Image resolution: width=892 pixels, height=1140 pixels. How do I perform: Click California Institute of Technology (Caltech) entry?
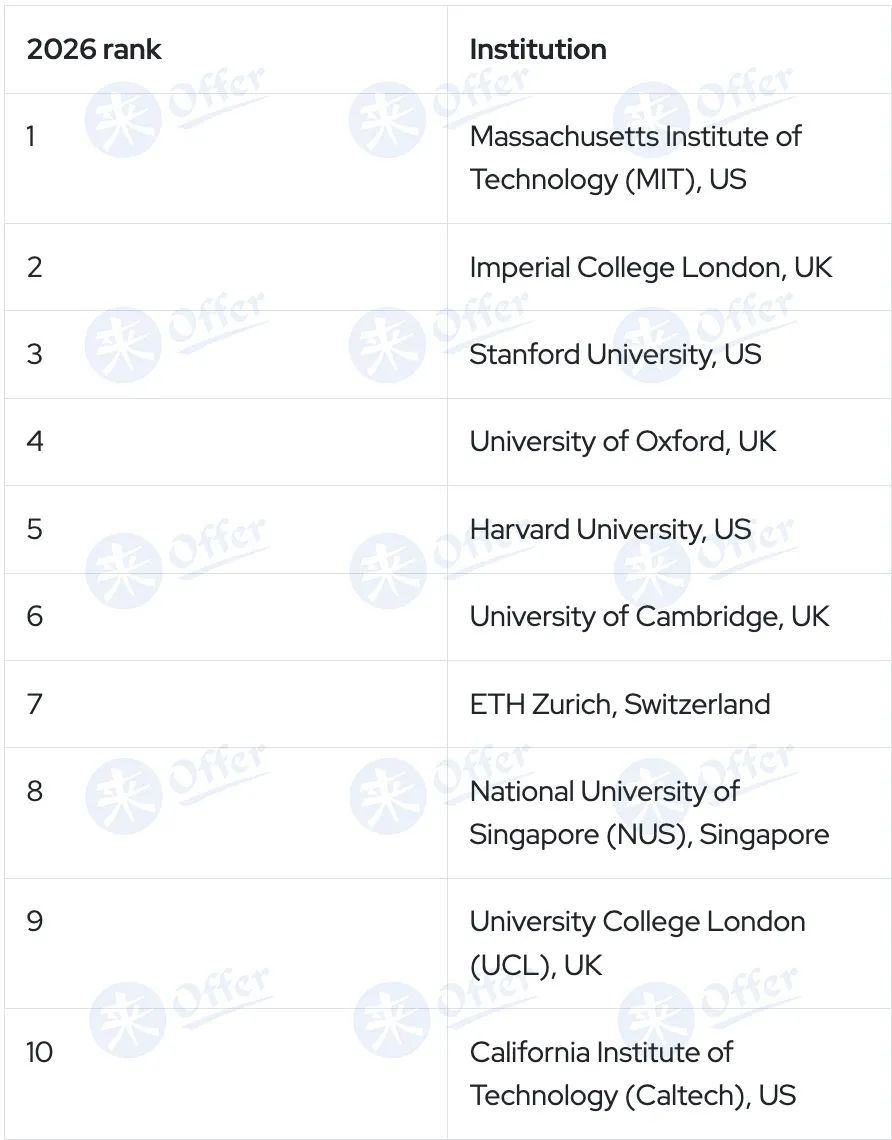pyautogui.click(x=632, y=1074)
